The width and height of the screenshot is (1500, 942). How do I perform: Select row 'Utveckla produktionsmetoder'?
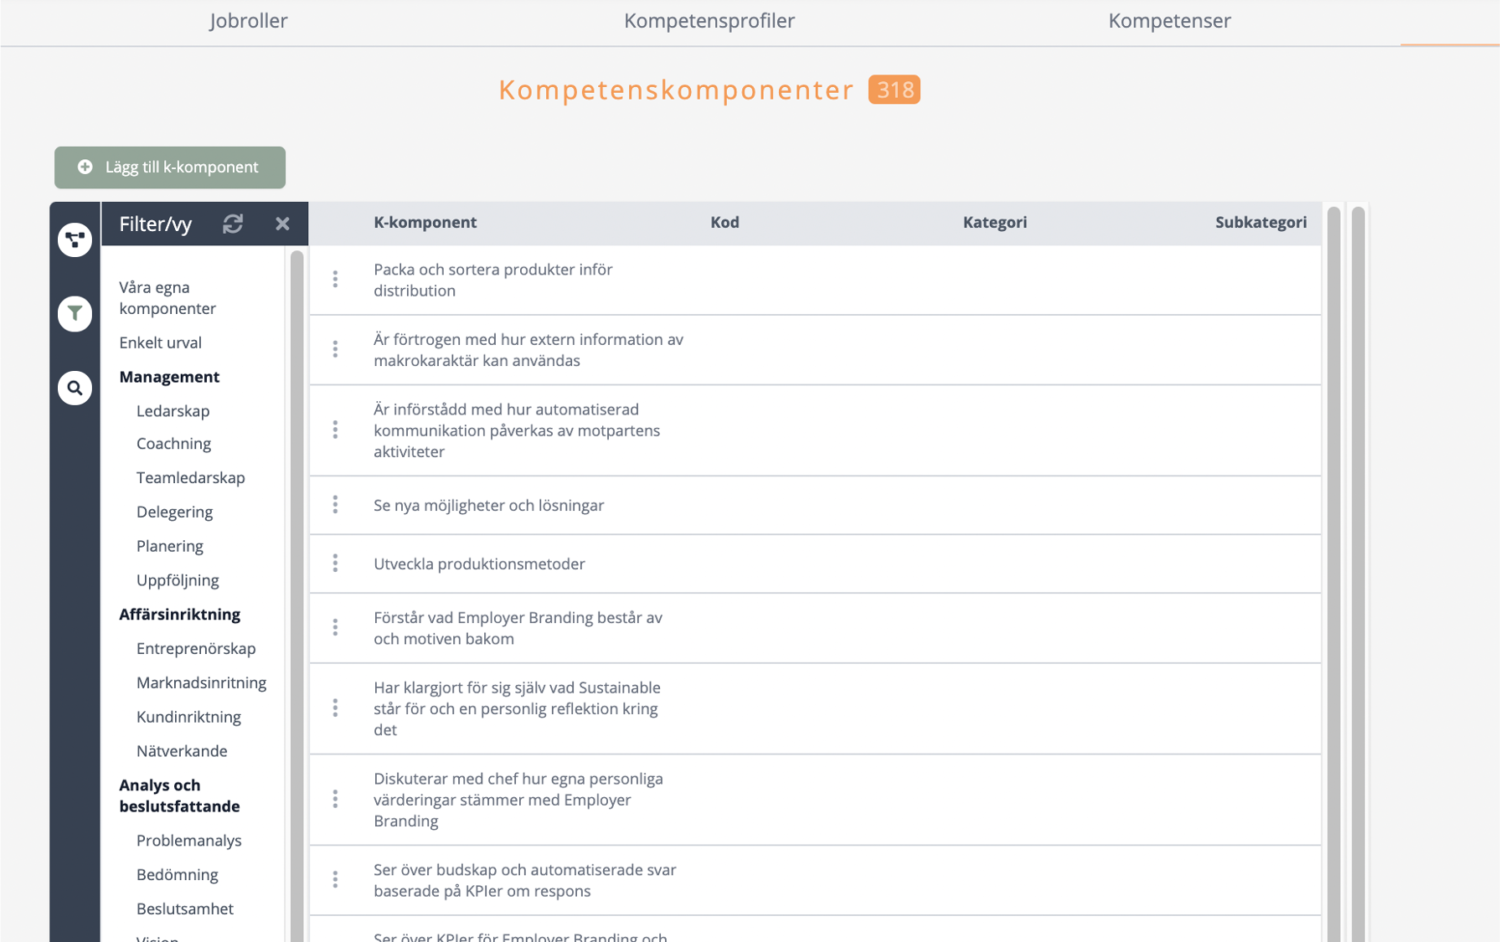click(x=815, y=564)
